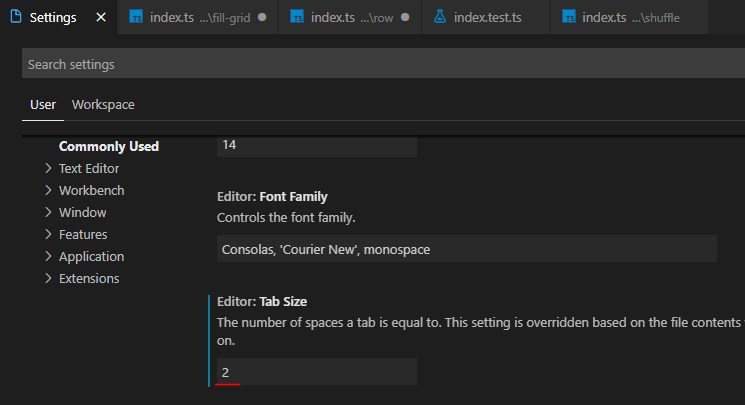
Task: Expand the Text Editor chevron
Action: 48,168
